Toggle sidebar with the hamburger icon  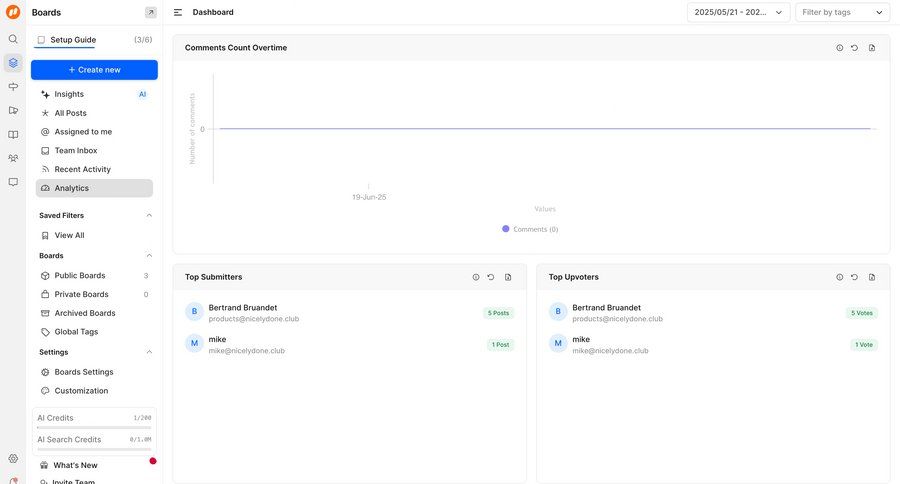[x=178, y=12]
